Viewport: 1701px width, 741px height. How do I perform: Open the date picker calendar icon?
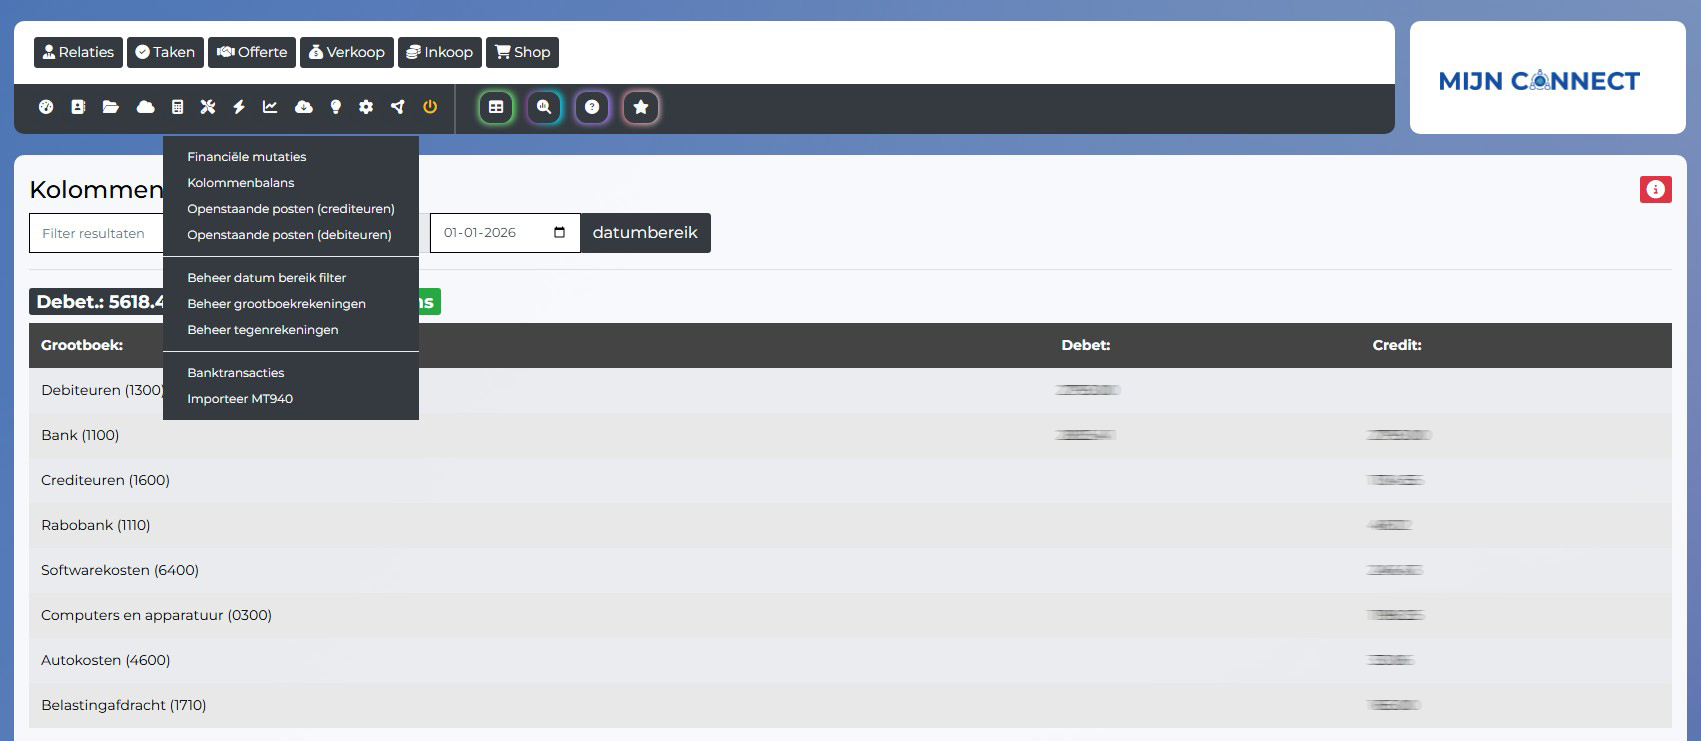click(x=559, y=233)
